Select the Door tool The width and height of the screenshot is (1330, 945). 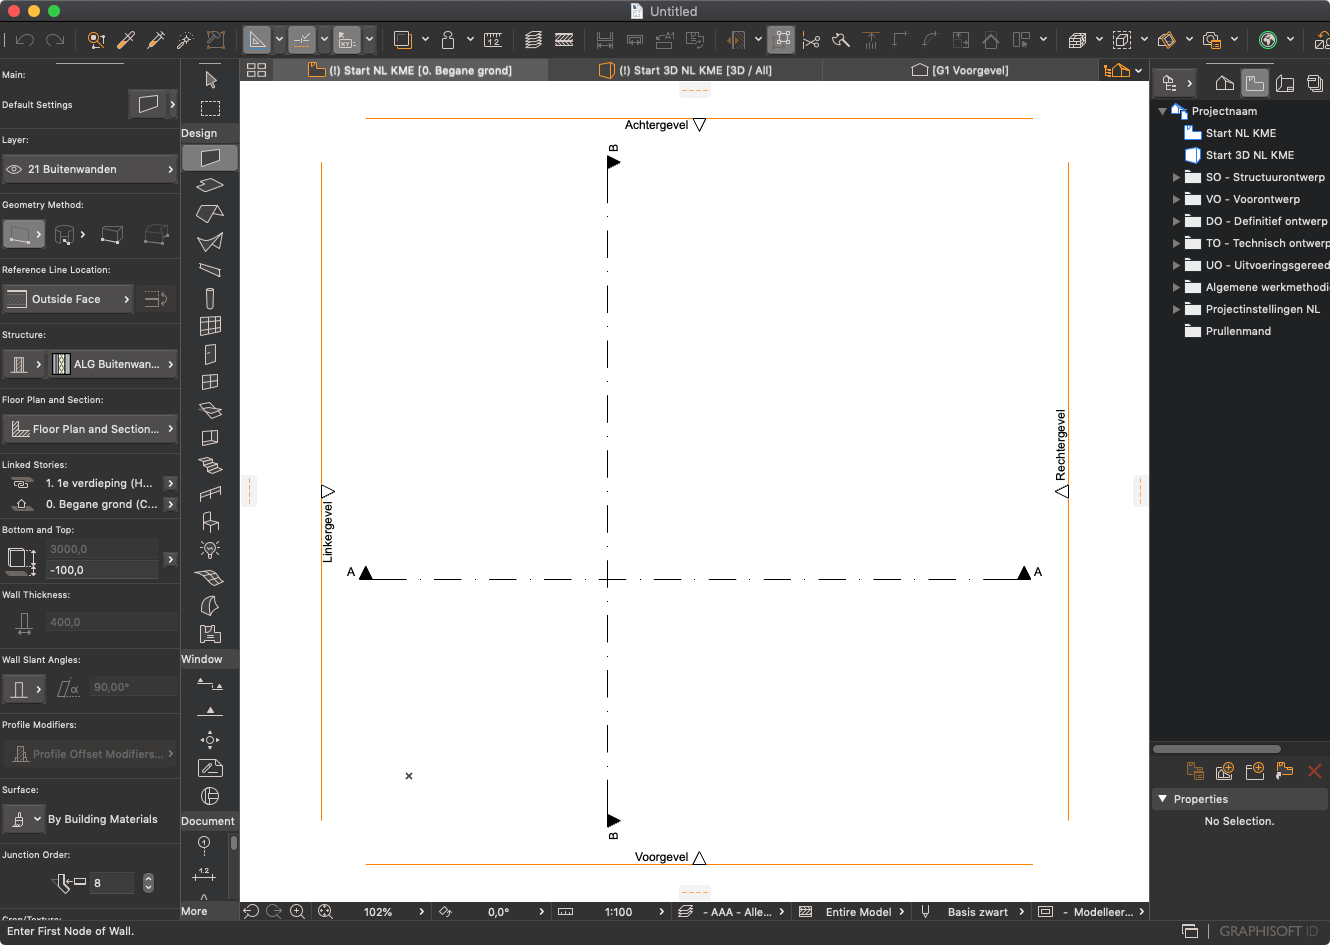pos(210,354)
